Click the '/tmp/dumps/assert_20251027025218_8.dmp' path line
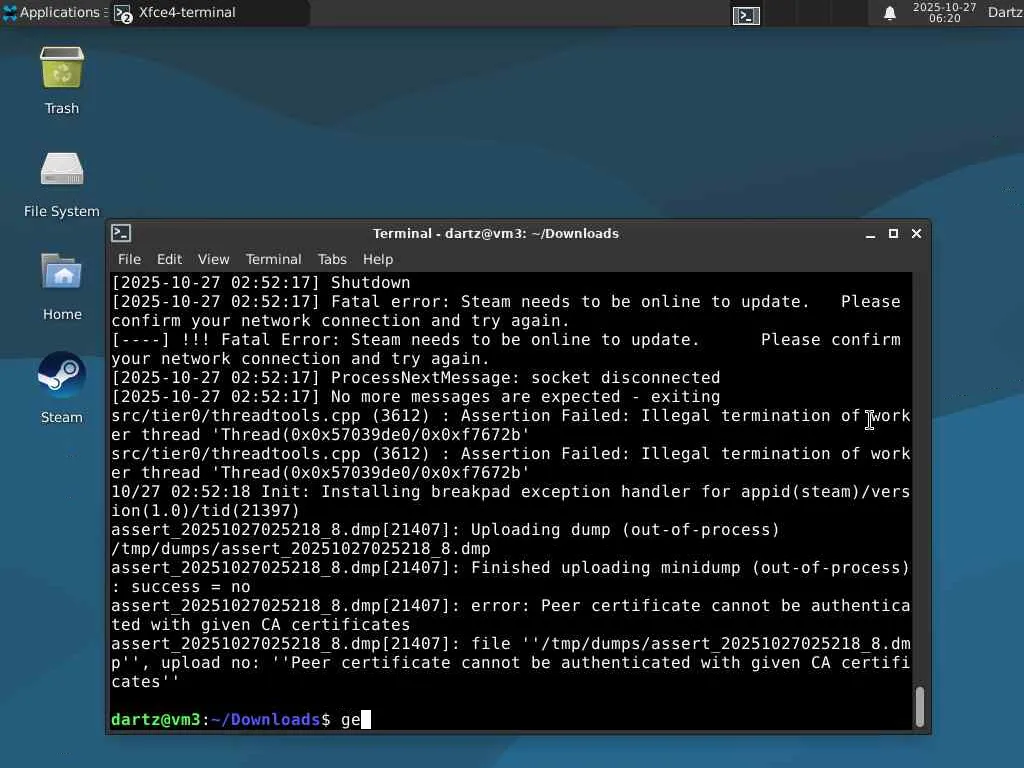 pyautogui.click(x=300, y=549)
